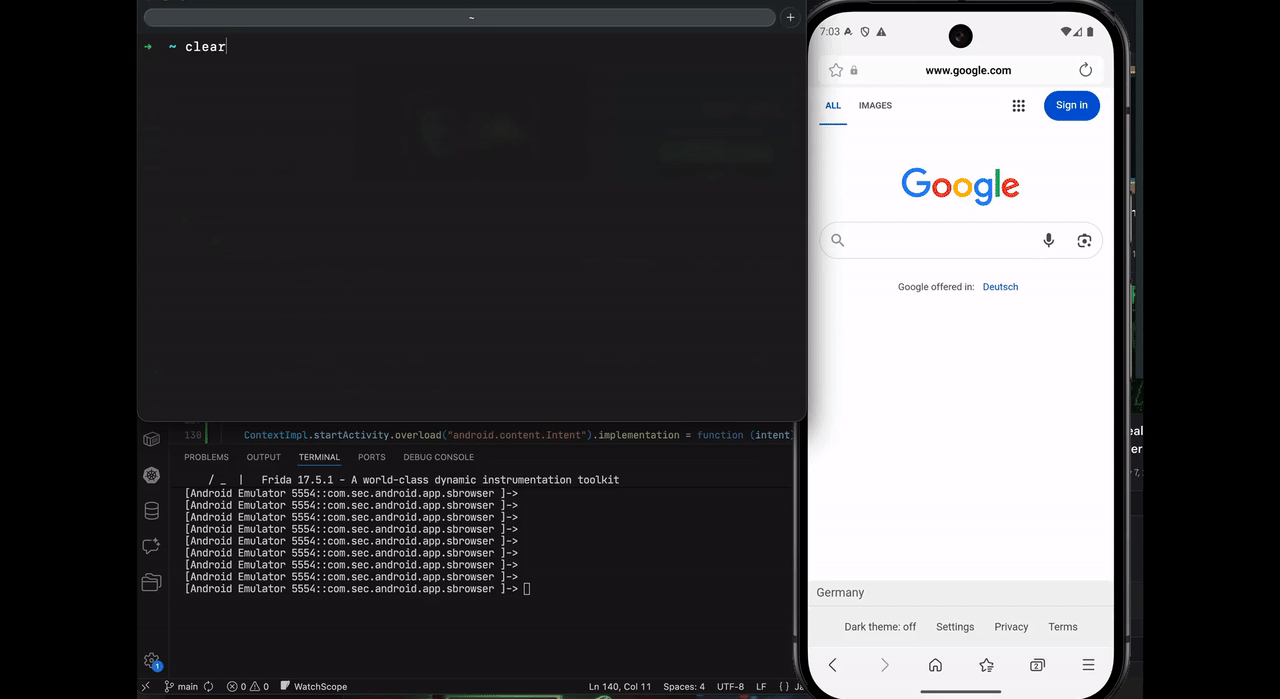
Task: Tap the browser home icon
Action: [935, 665]
